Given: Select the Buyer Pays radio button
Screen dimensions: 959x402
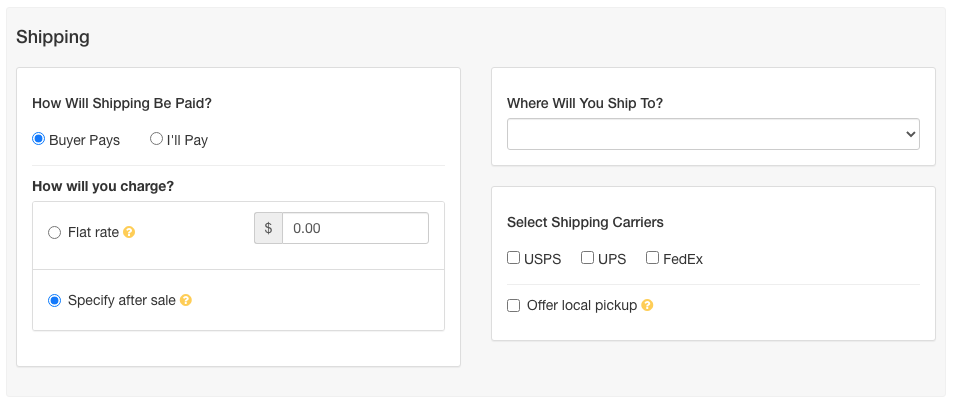Looking at the screenshot, I should (39, 139).
